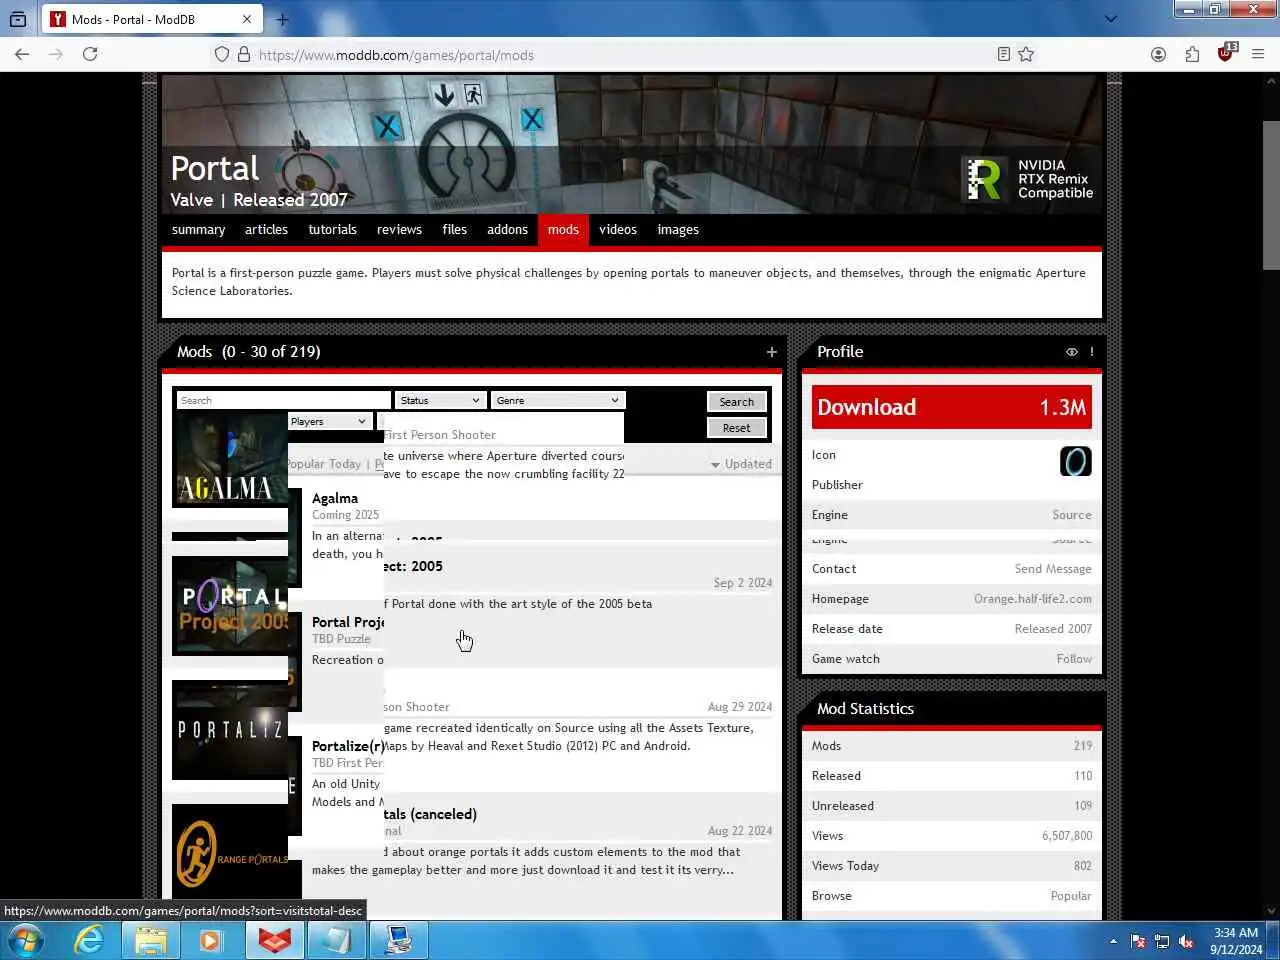Open the Portalize(r) mod title link
The width and height of the screenshot is (1280, 960).
click(x=348, y=746)
